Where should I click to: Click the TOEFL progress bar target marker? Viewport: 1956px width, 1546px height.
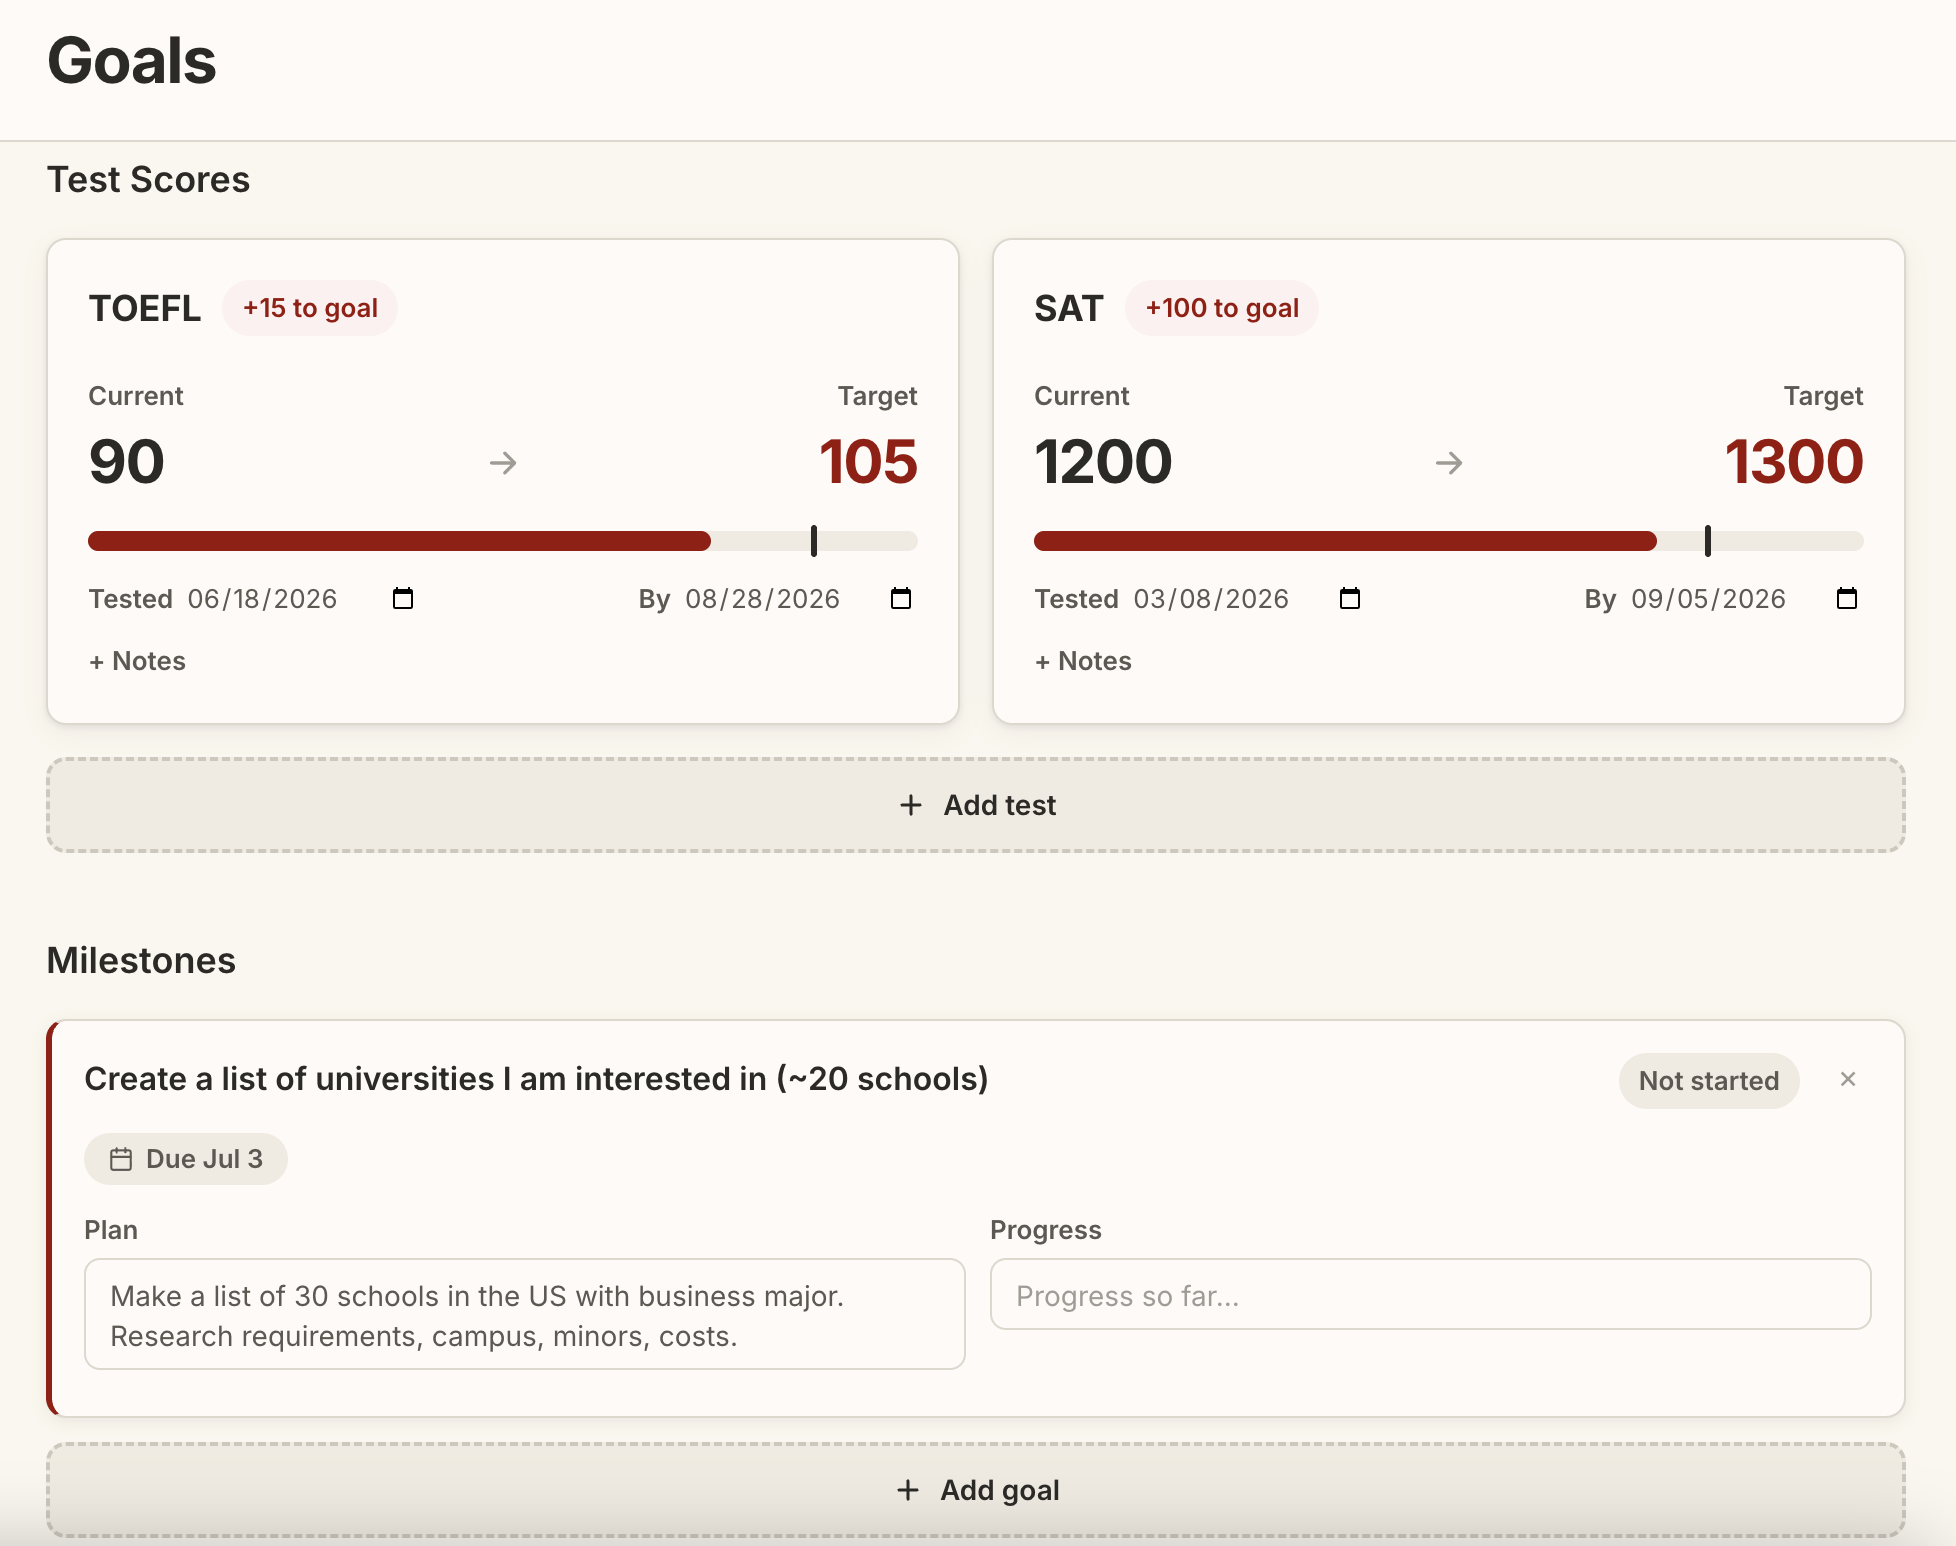click(814, 541)
